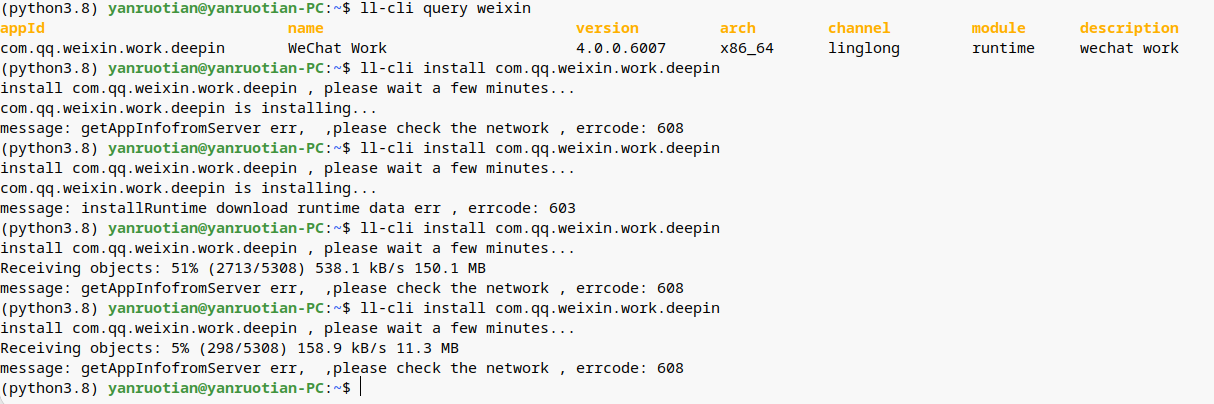Click the lowercase wechat work description value
The image size is (1214, 404).
(x=1129, y=48)
